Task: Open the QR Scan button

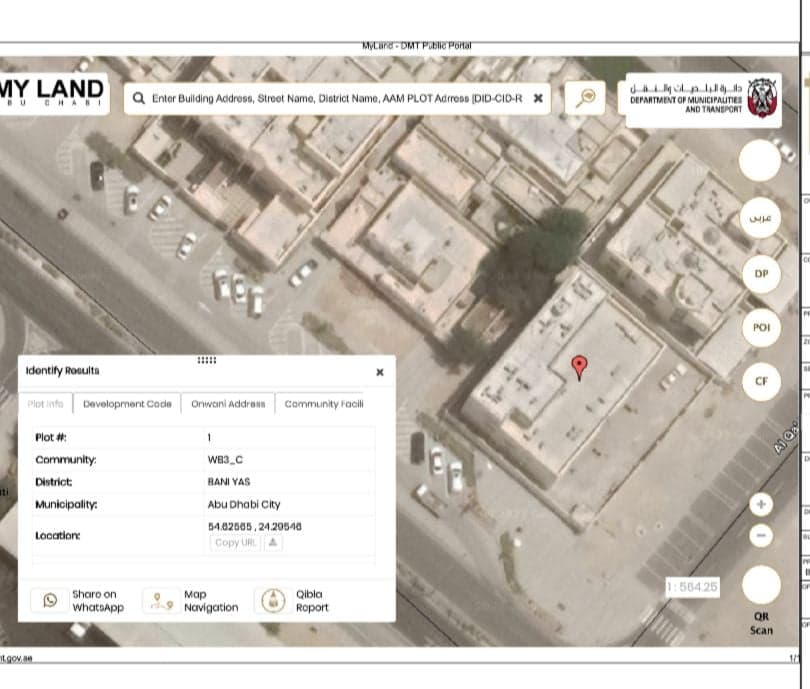Action: point(760,586)
